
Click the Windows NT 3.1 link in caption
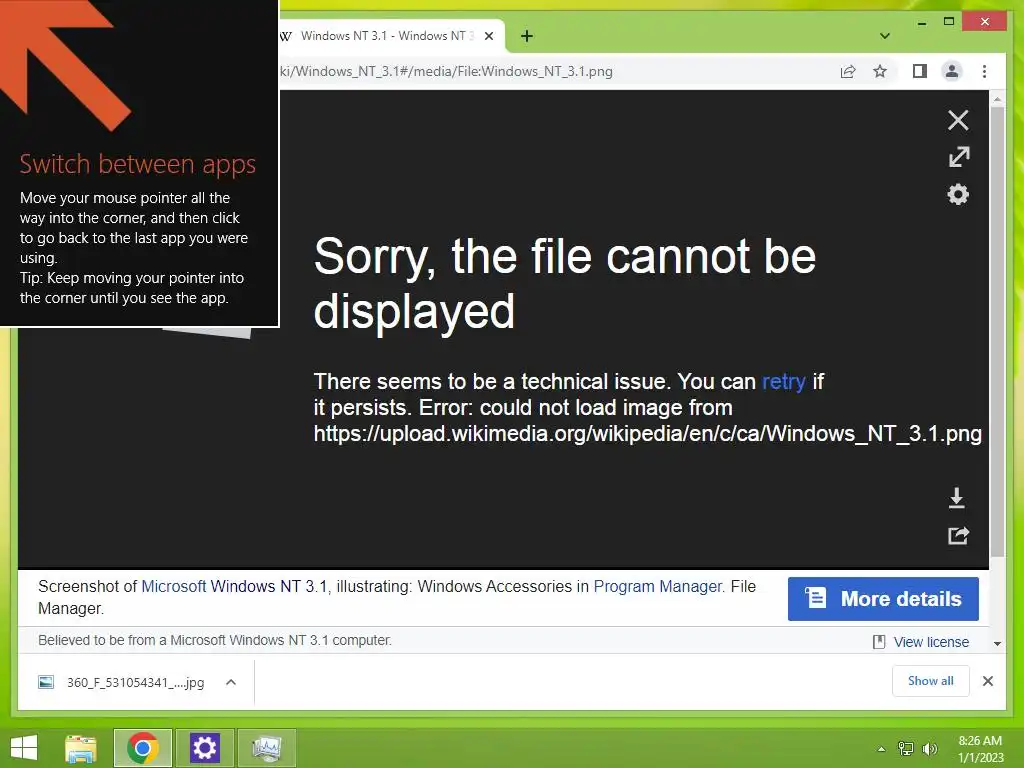tap(268, 586)
